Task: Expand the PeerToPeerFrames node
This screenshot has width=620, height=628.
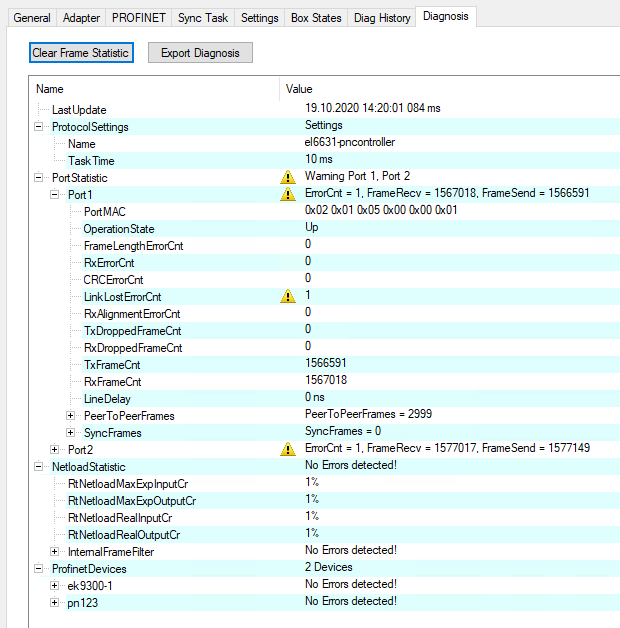Action: [71, 415]
